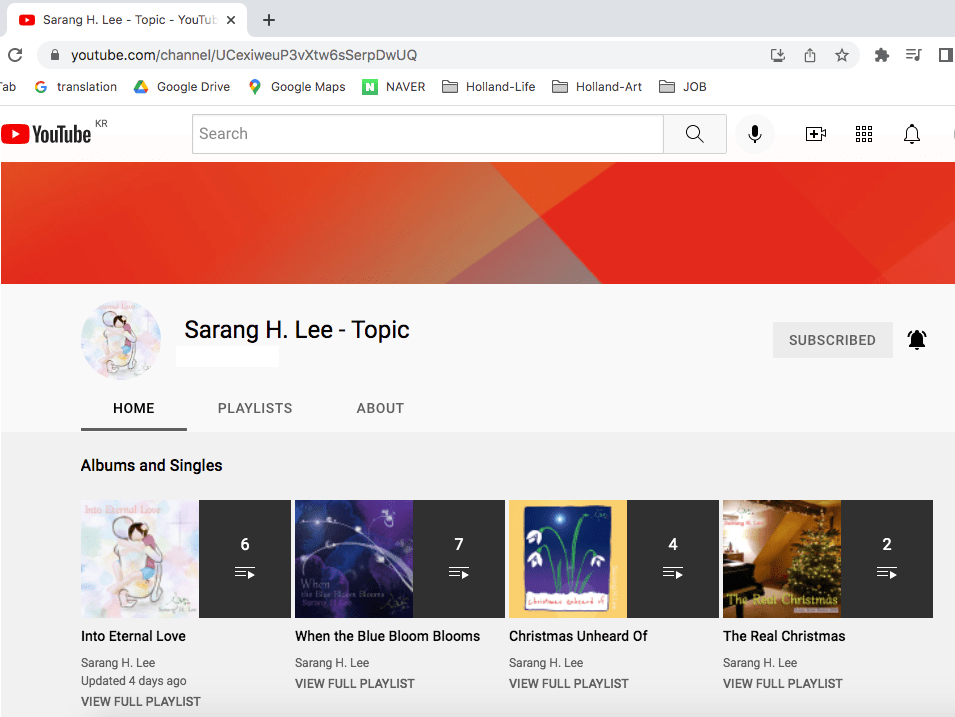Expand the JOB bookmarks folder
This screenshot has height=717, width=955.
coord(683,87)
